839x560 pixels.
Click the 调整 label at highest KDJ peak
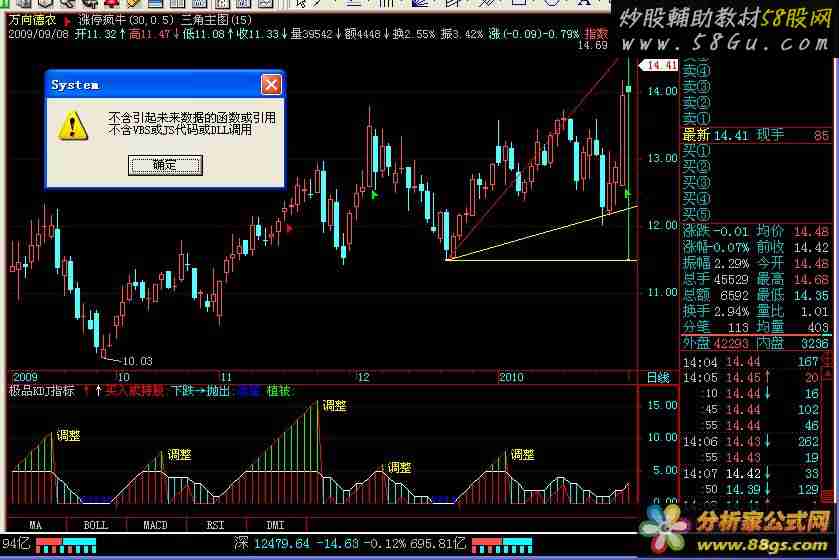tap(334, 406)
